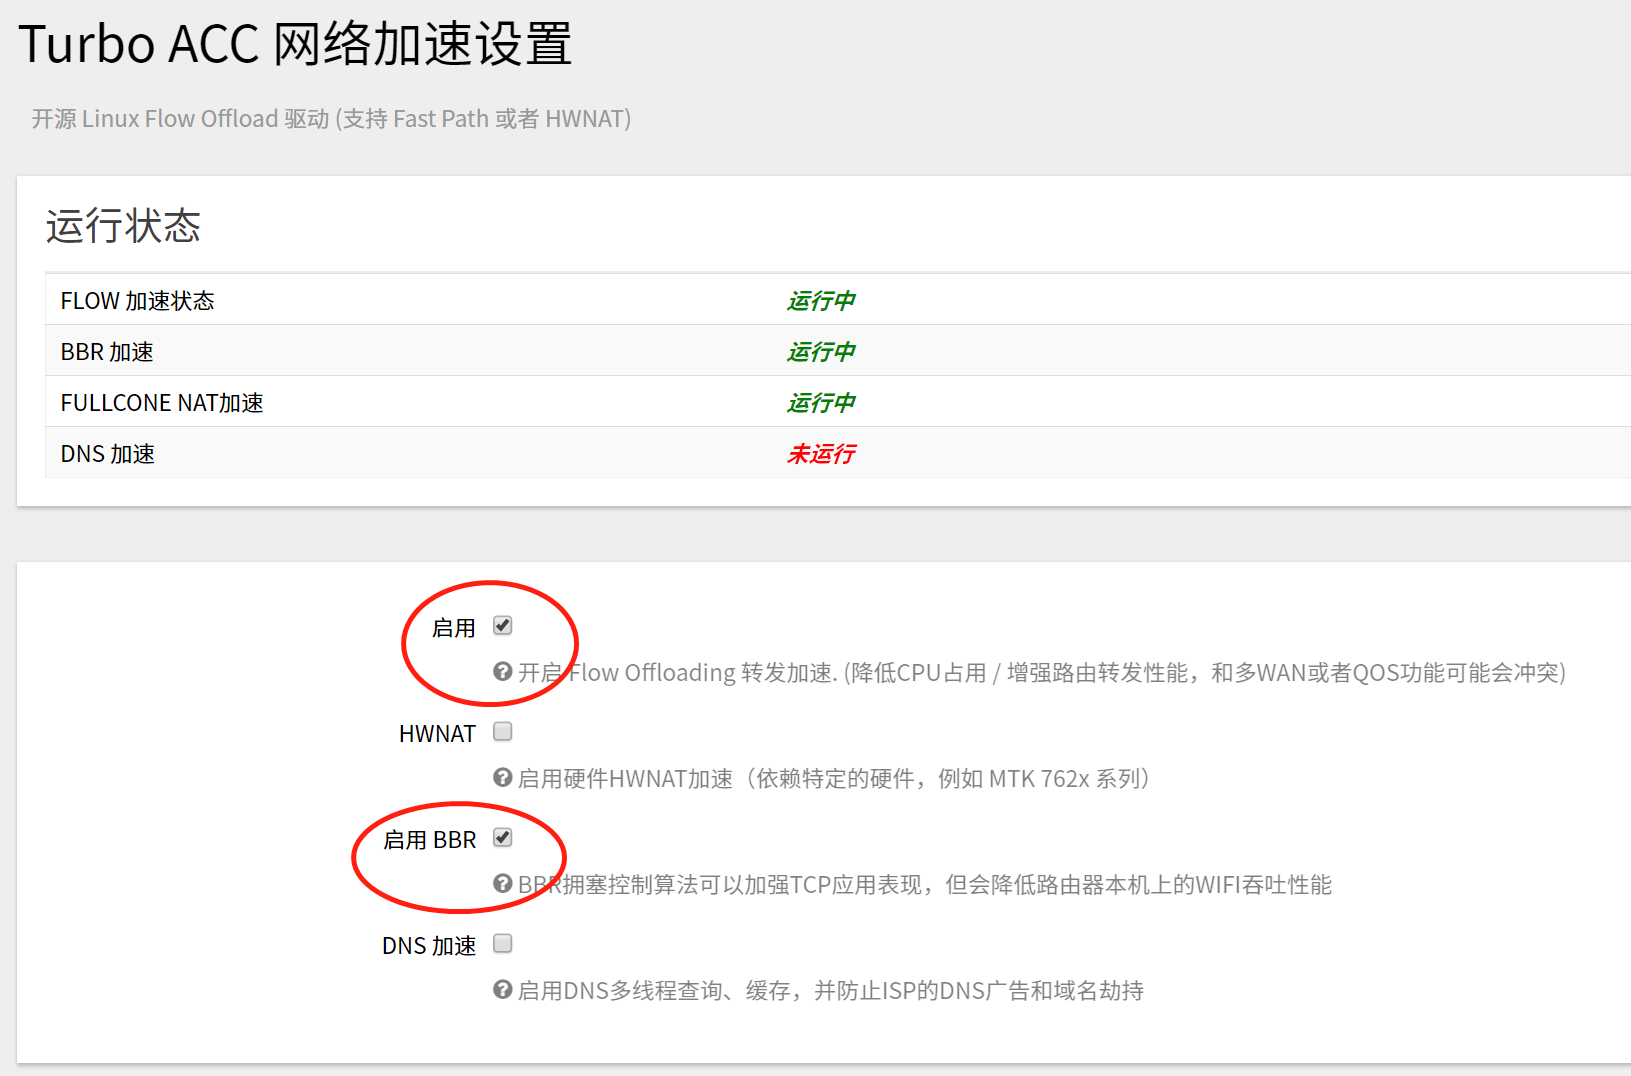The width and height of the screenshot is (1631, 1076).
Task: Click the 运行中 status beside BBR 加速
Action: pos(821,351)
